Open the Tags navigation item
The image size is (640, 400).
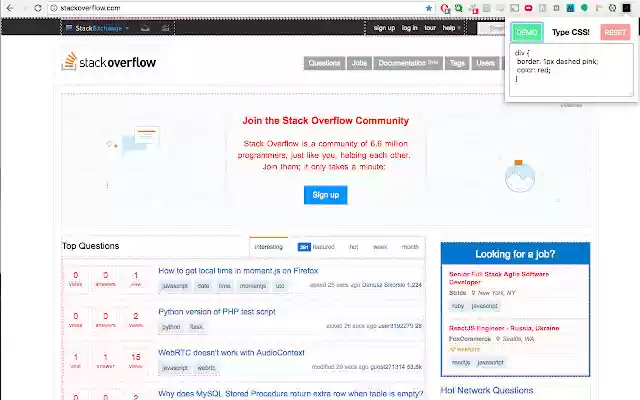[x=457, y=63]
